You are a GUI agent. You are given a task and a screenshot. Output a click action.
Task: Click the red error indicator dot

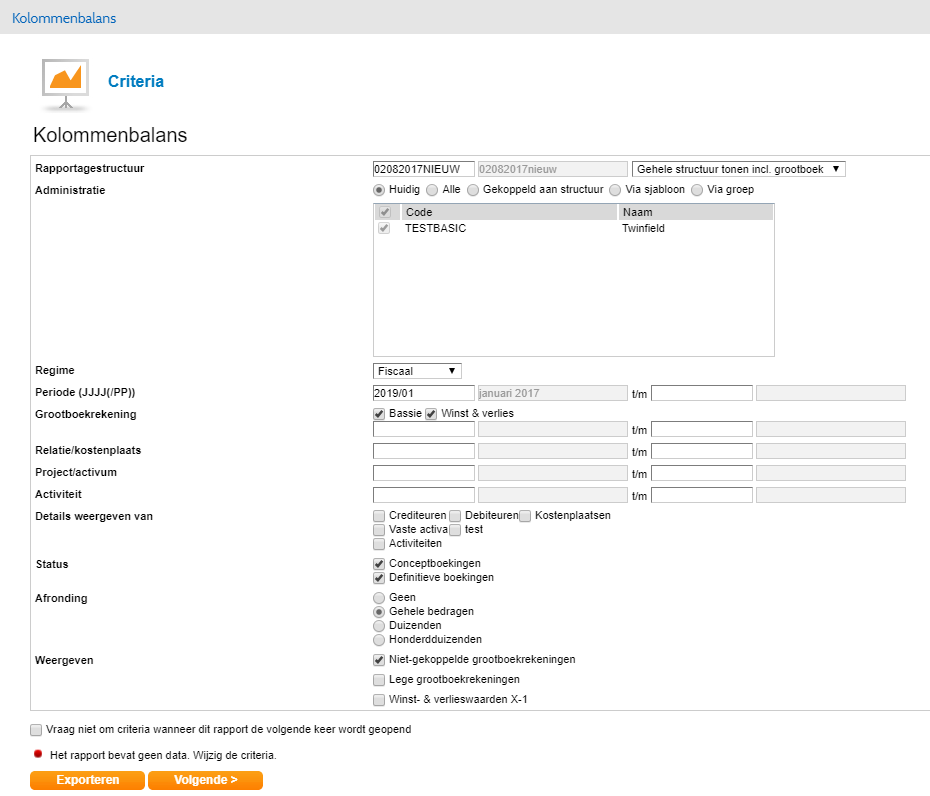[x=38, y=754]
